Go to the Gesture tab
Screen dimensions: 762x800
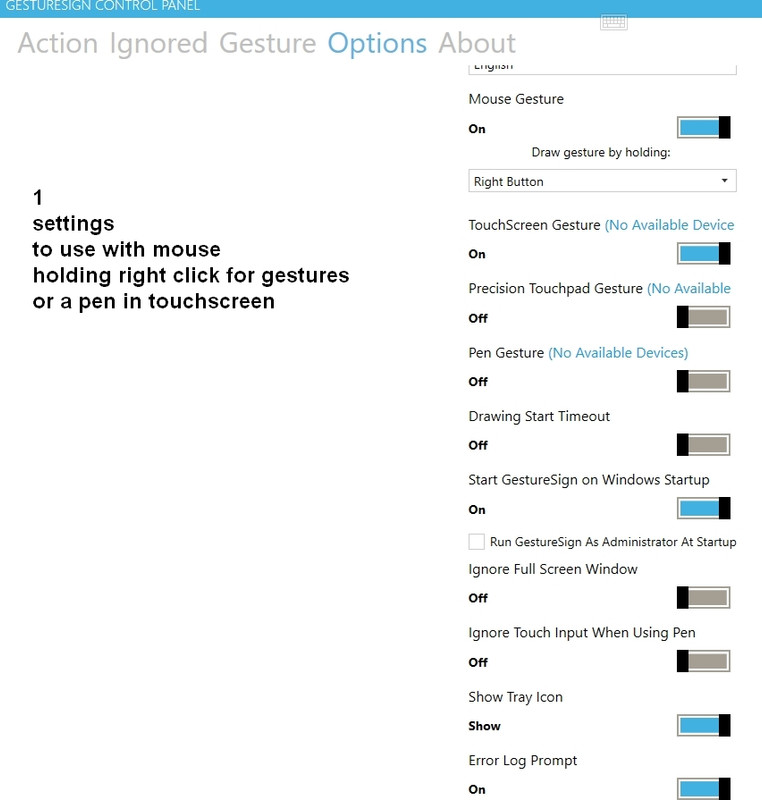tap(268, 43)
